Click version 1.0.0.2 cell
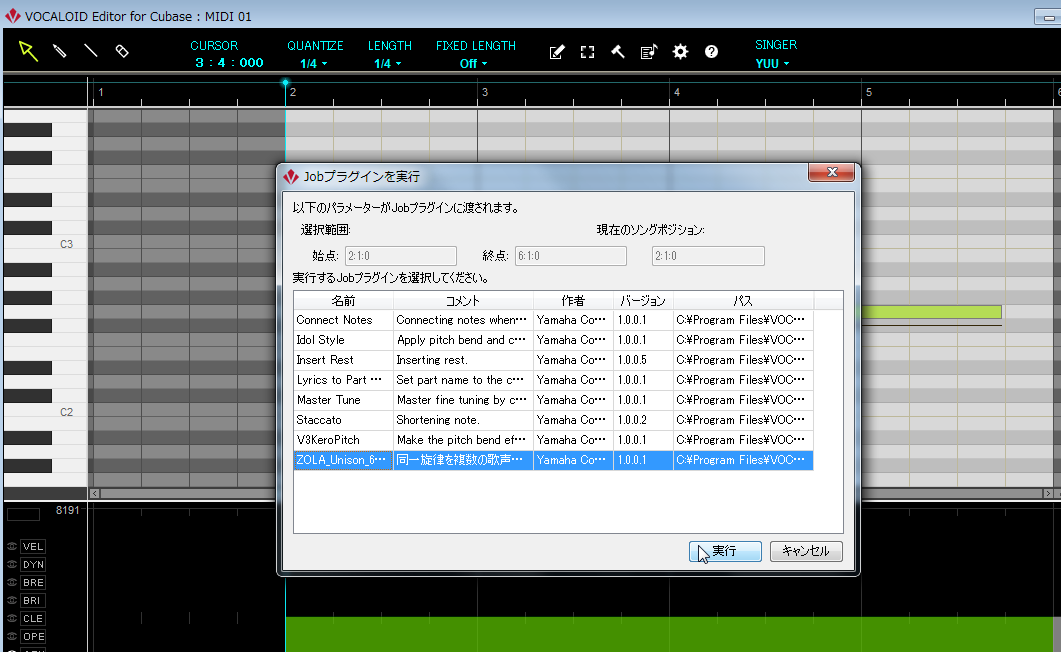 [x=643, y=420]
